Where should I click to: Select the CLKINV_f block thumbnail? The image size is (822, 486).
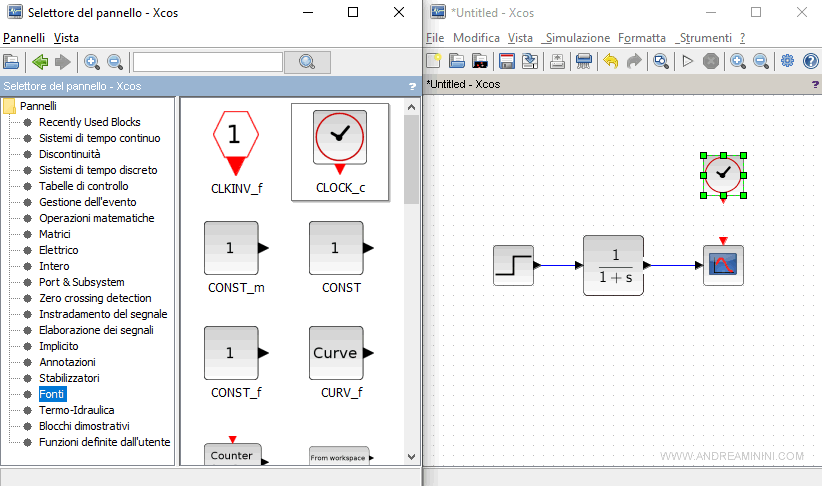(236, 152)
